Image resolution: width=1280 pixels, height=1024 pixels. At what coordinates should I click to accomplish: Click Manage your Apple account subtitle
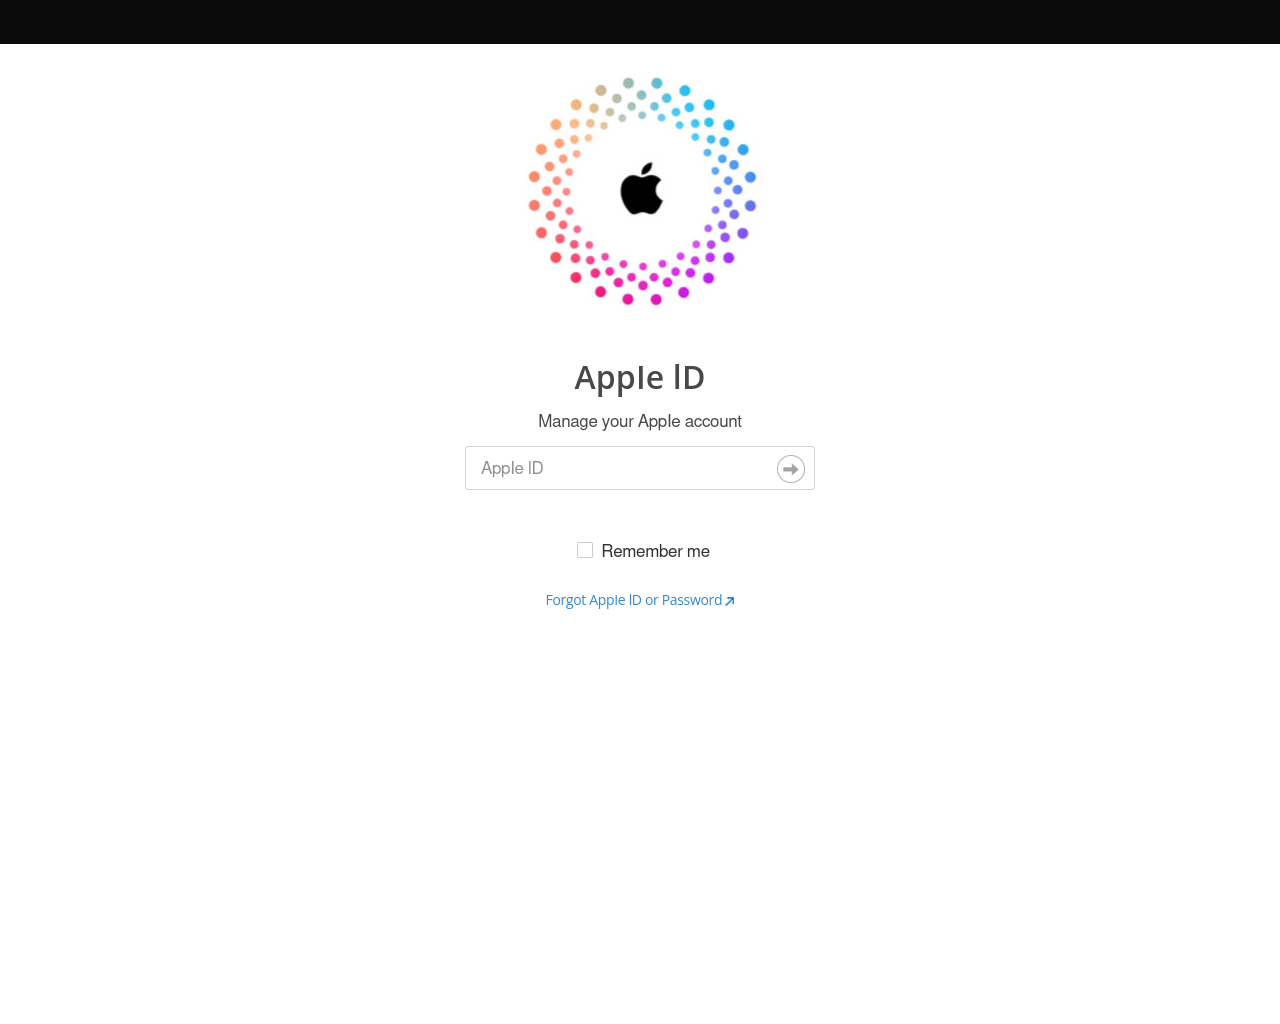pyautogui.click(x=640, y=421)
